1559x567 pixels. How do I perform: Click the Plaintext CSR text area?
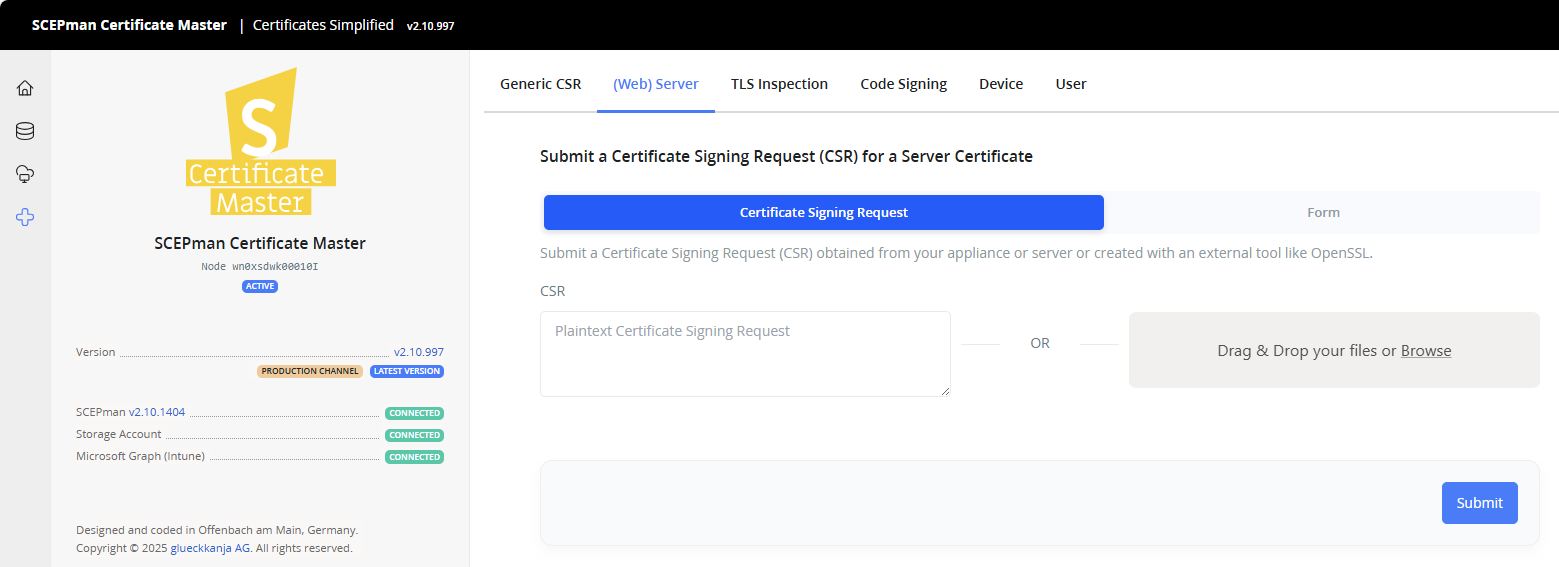(745, 353)
